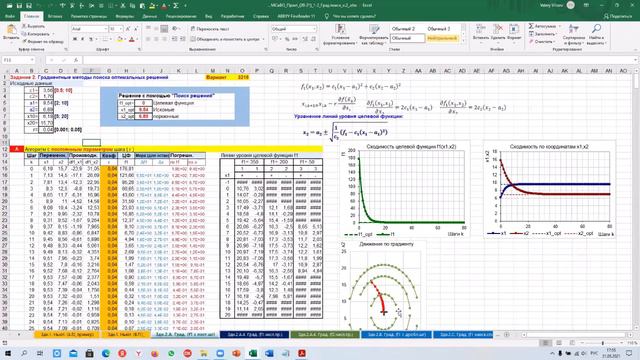Open Find and Select (Найти и выделить)
Screen dimensions: 640x360
pos(596,34)
